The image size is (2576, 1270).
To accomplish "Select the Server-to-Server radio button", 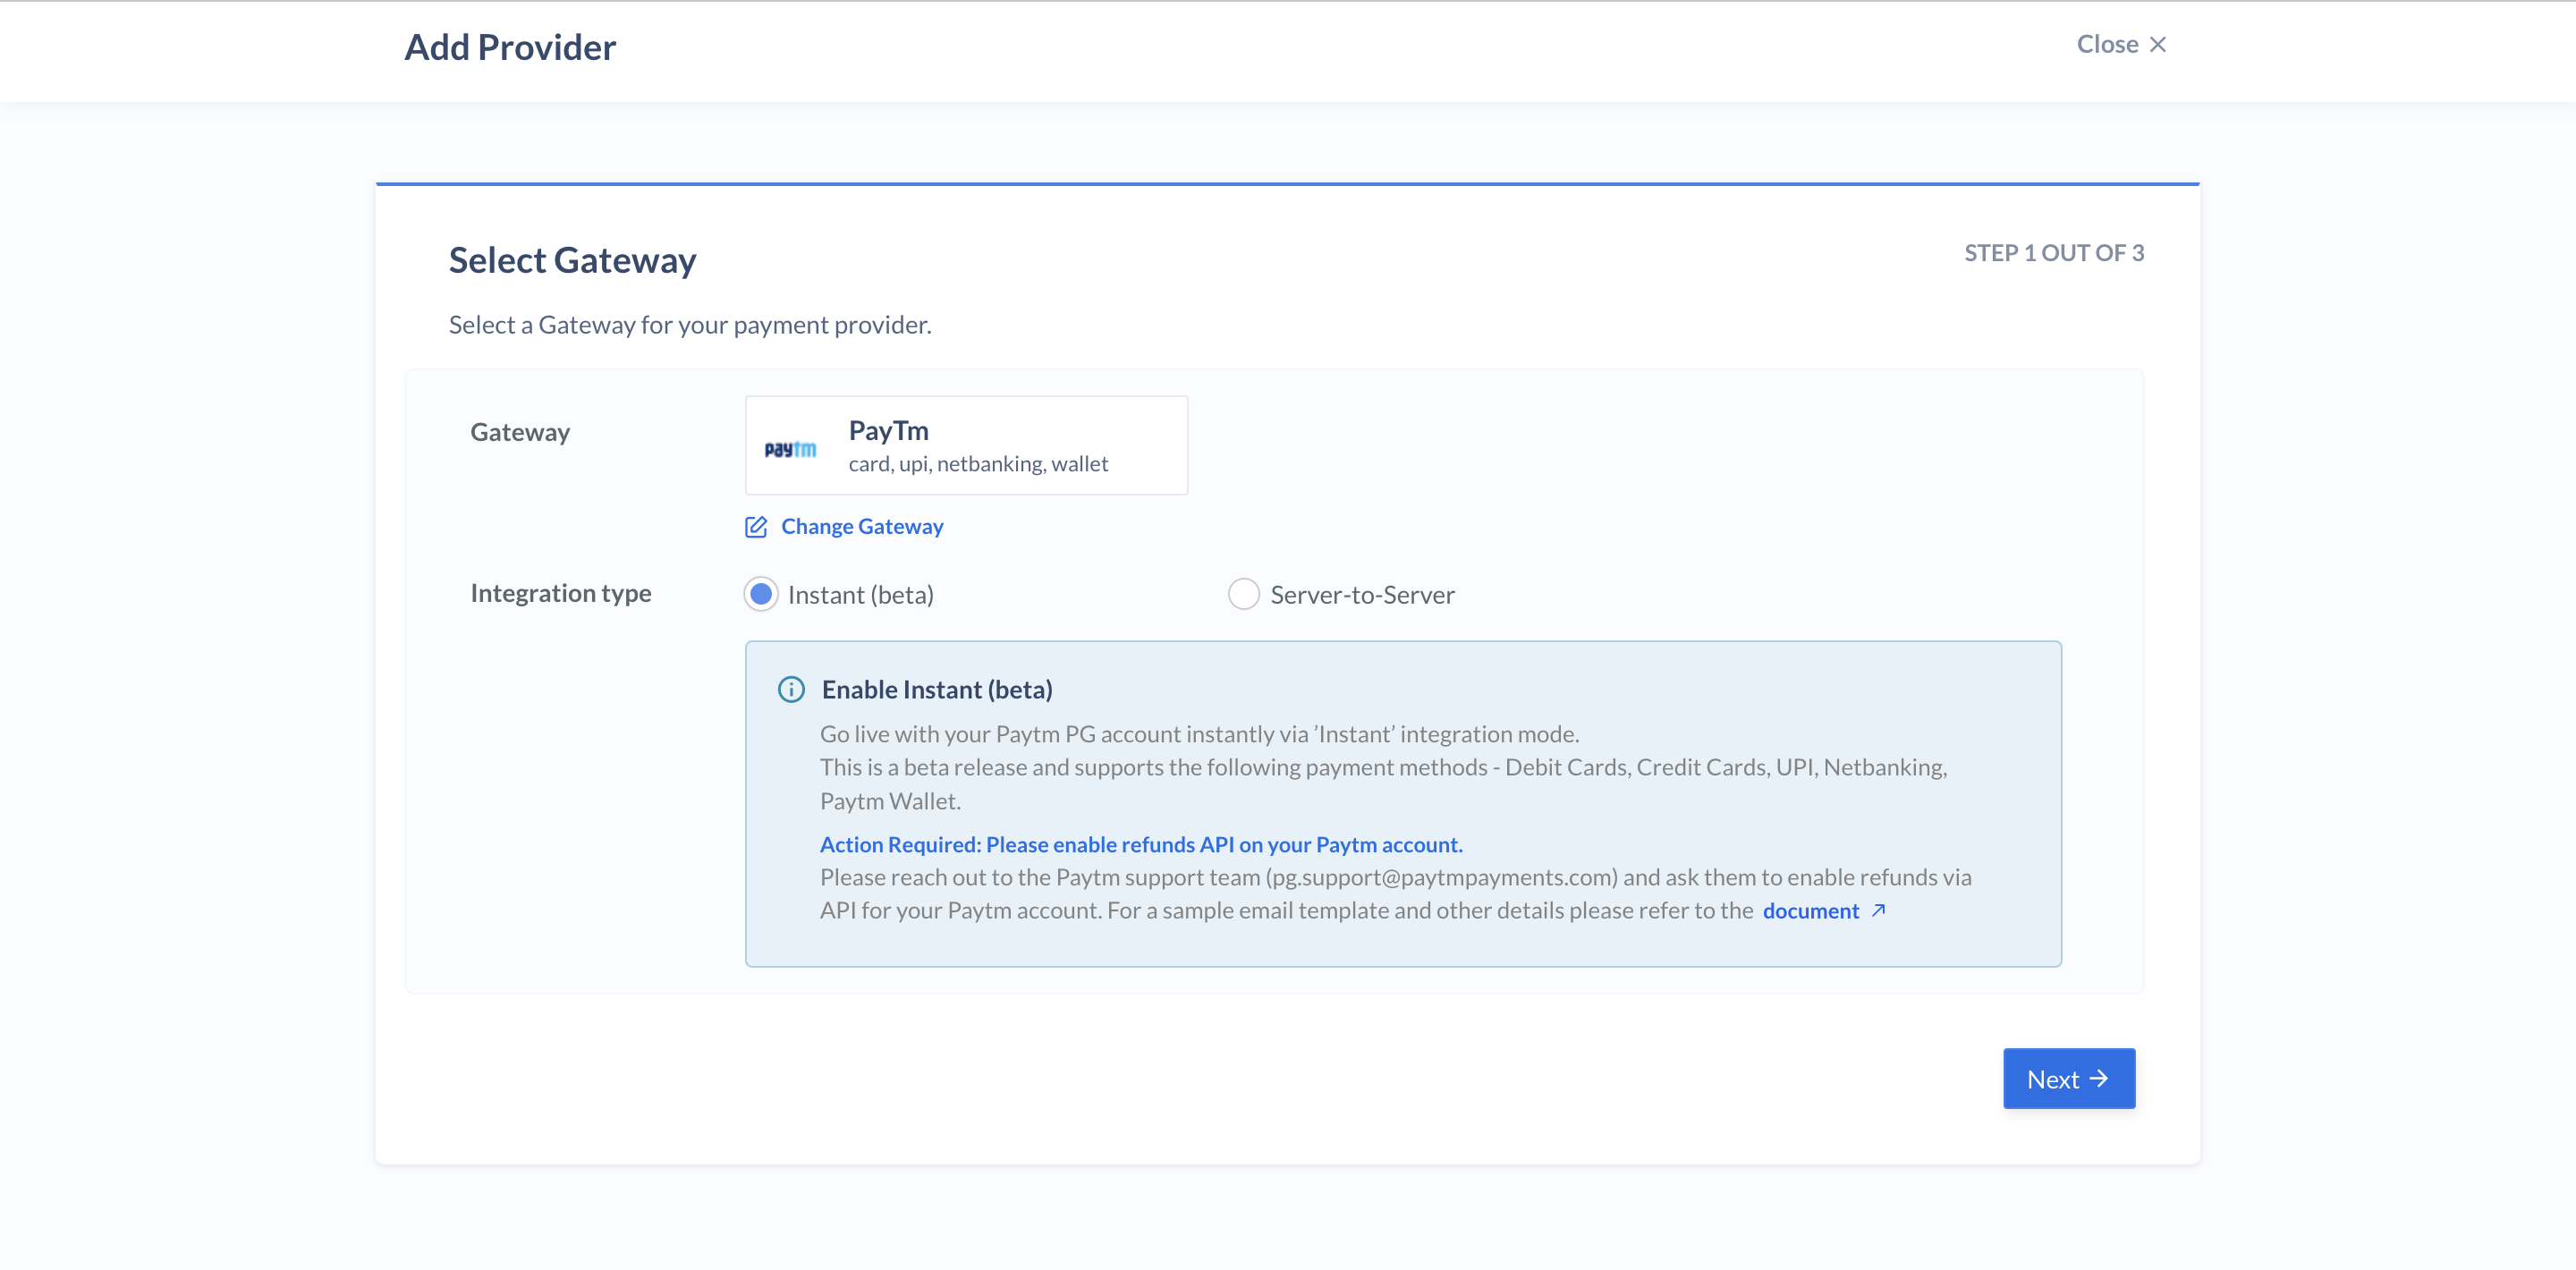I will [x=1243, y=594].
